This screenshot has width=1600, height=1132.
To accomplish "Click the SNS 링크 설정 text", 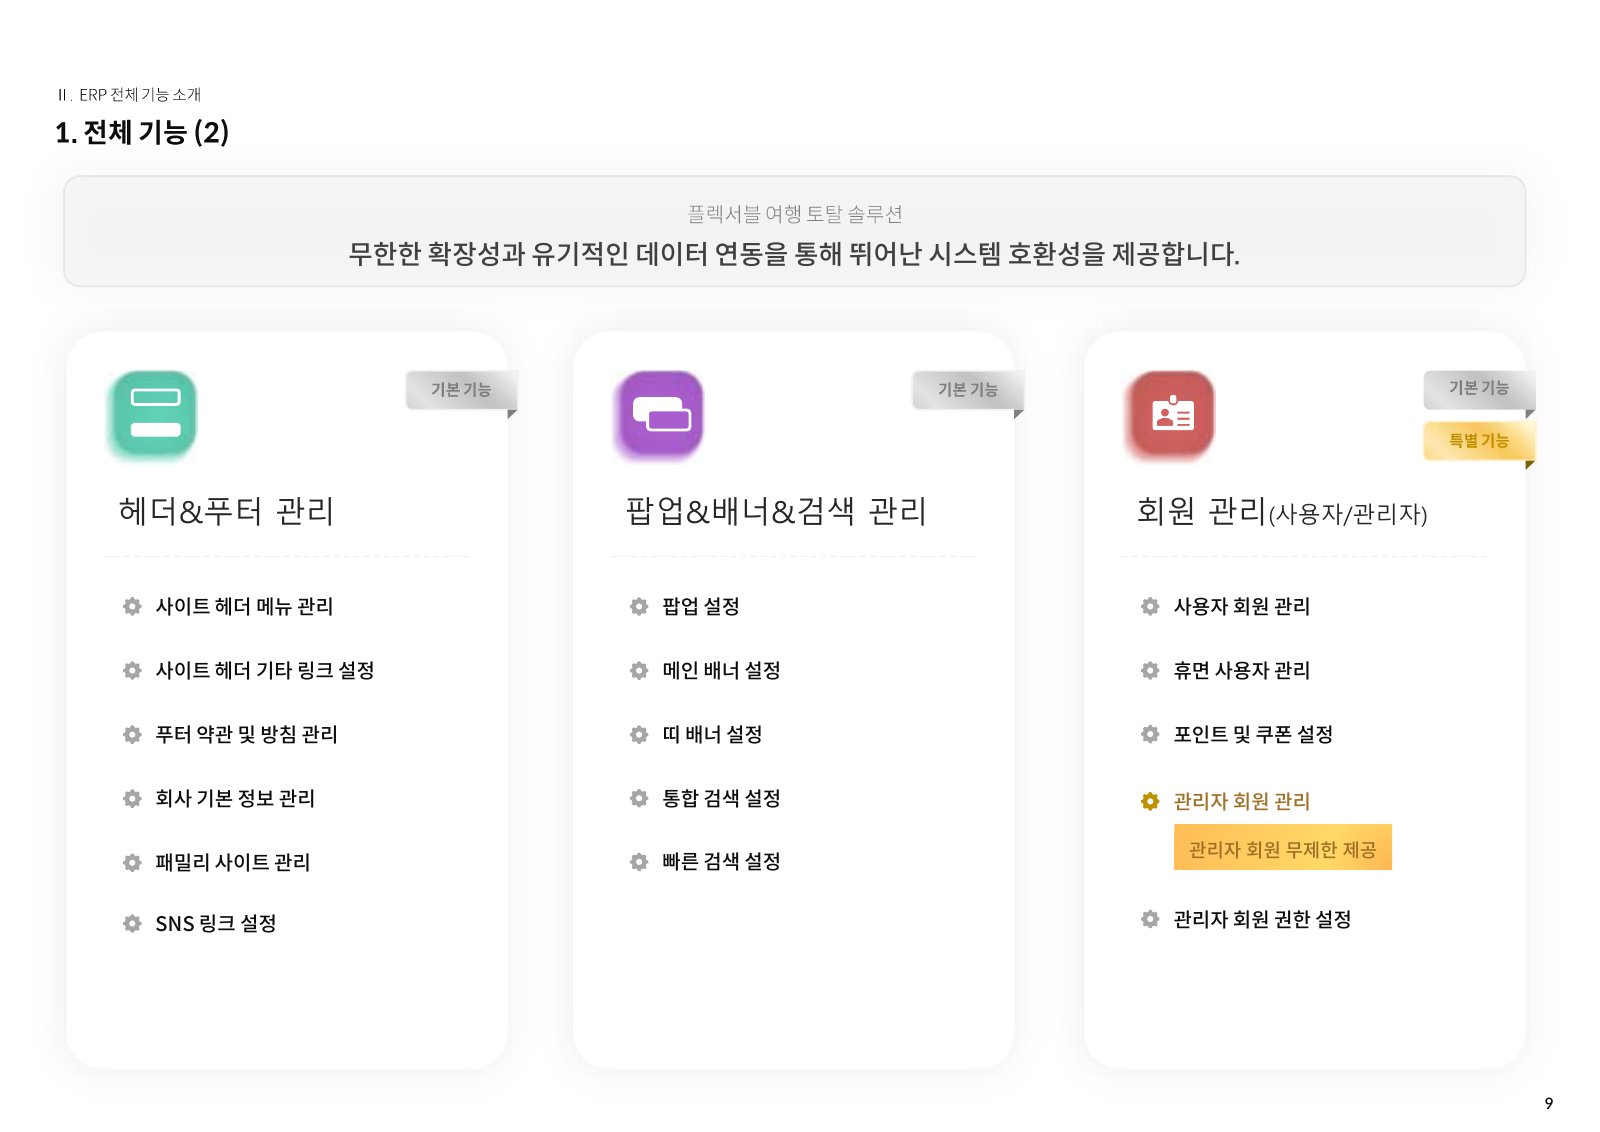I will click(216, 923).
